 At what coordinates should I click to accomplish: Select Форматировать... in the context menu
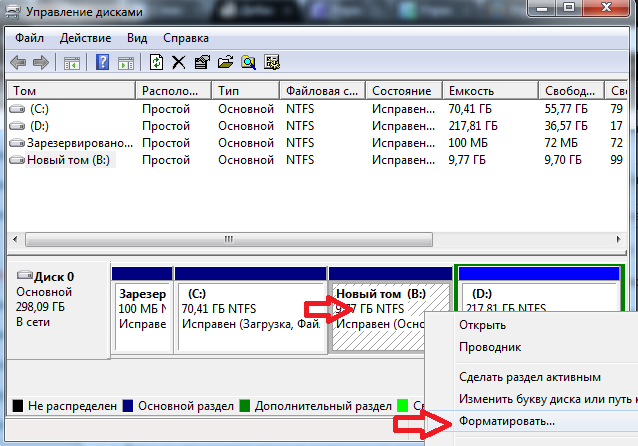point(506,422)
